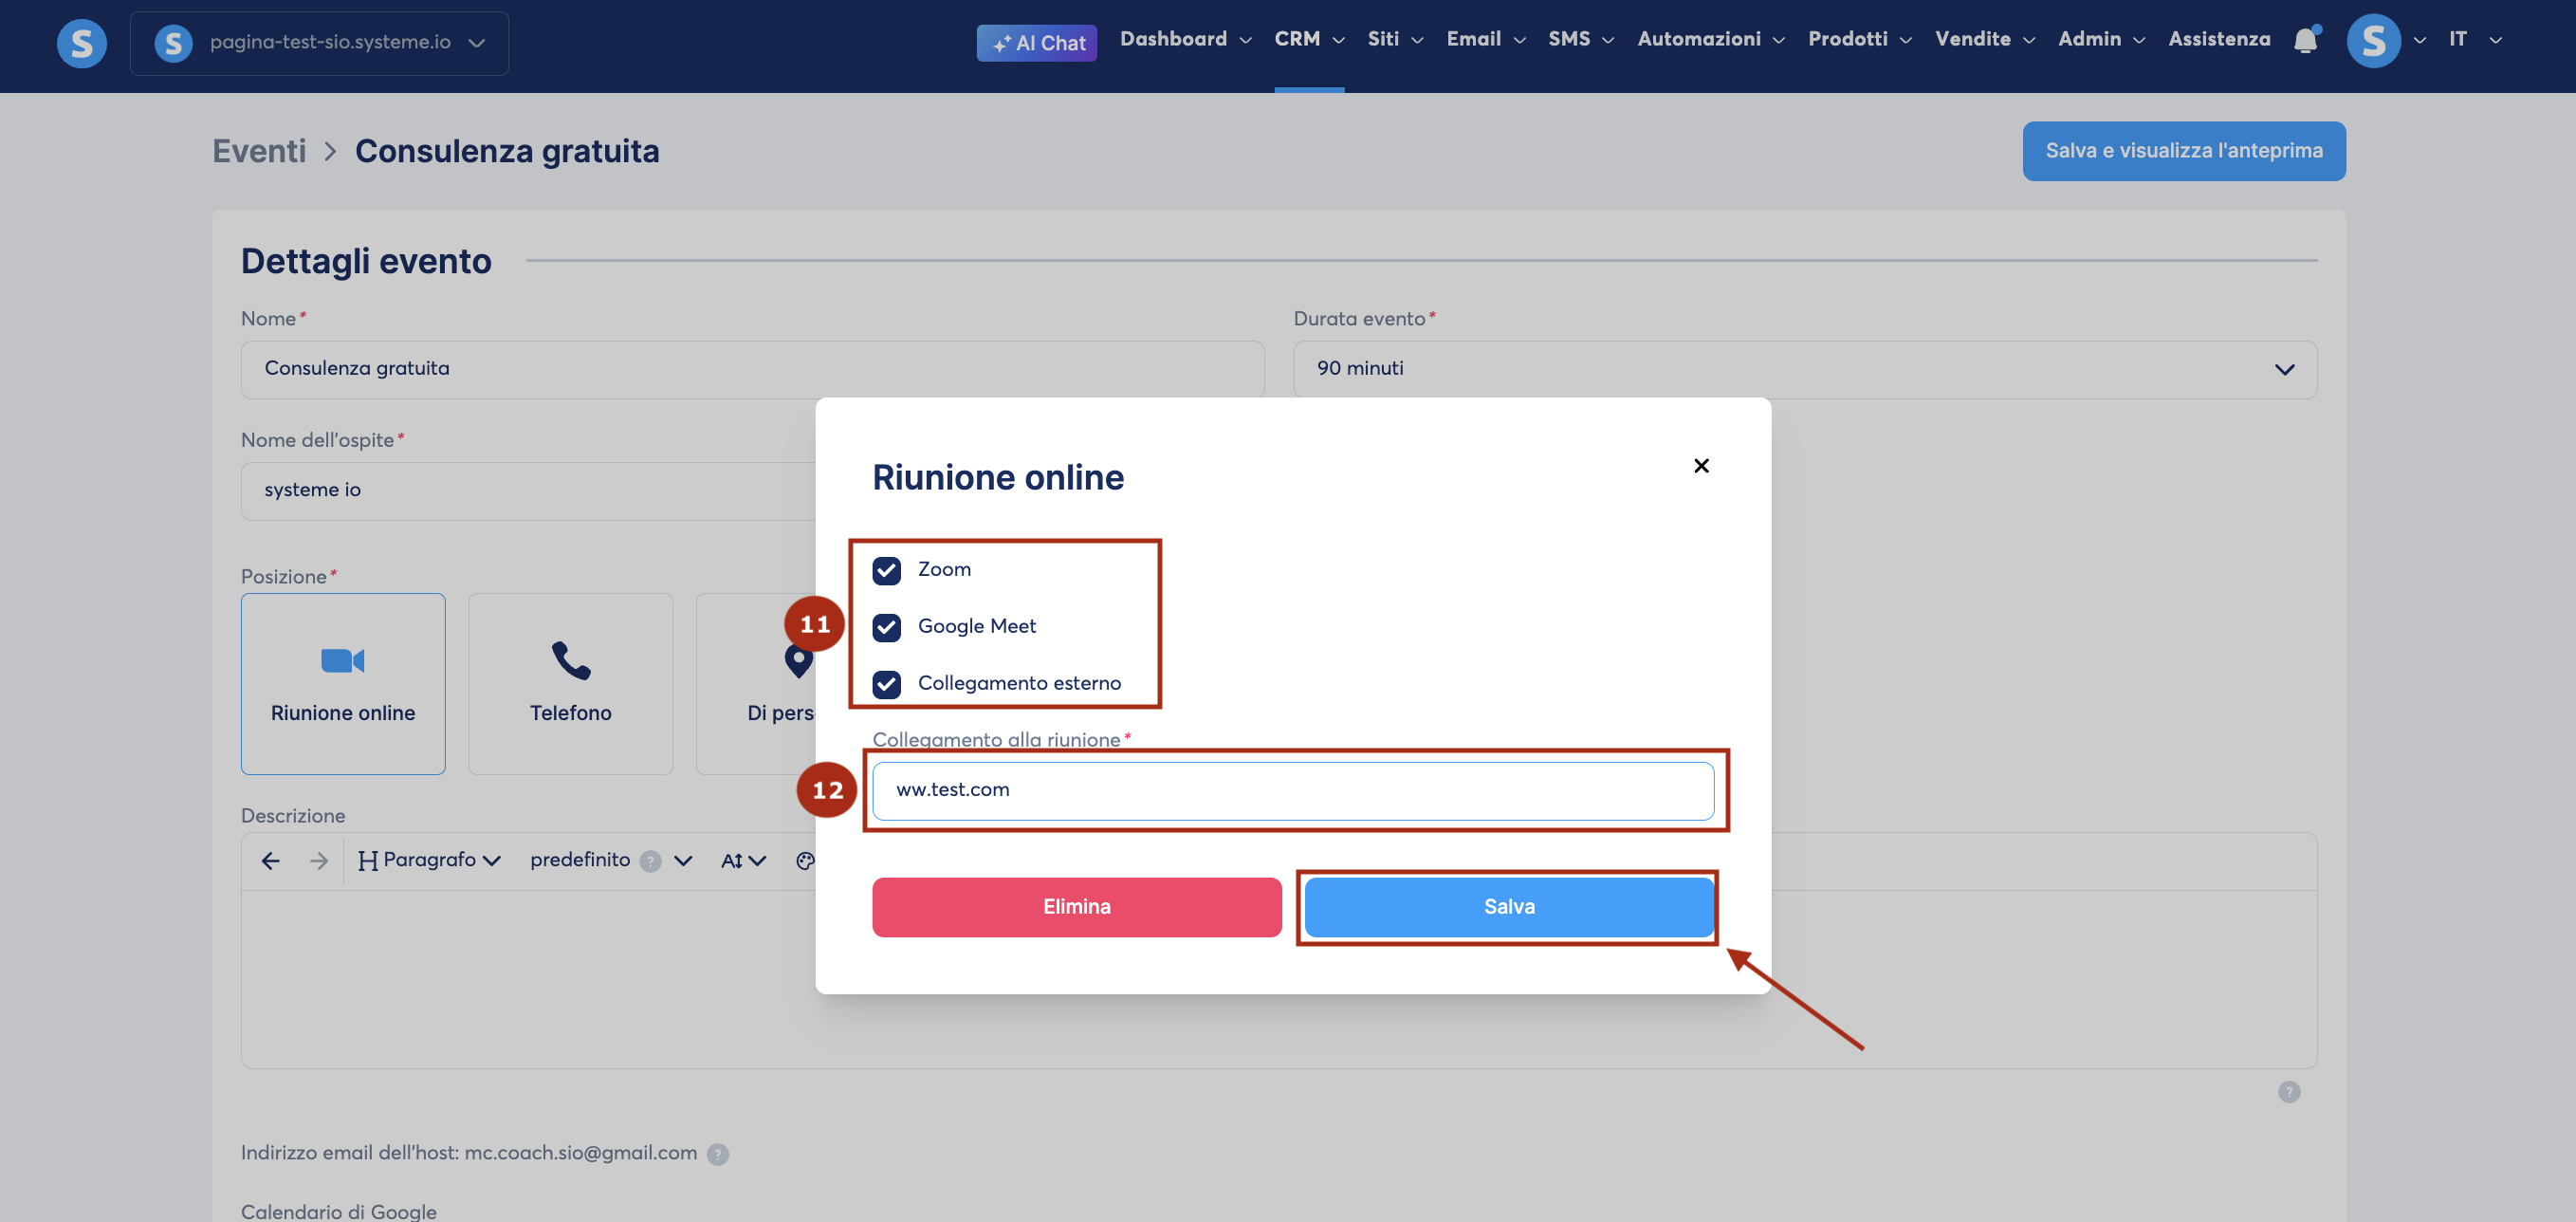Open the SMS menu
This screenshot has width=2576, height=1222.
click(1581, 40)
